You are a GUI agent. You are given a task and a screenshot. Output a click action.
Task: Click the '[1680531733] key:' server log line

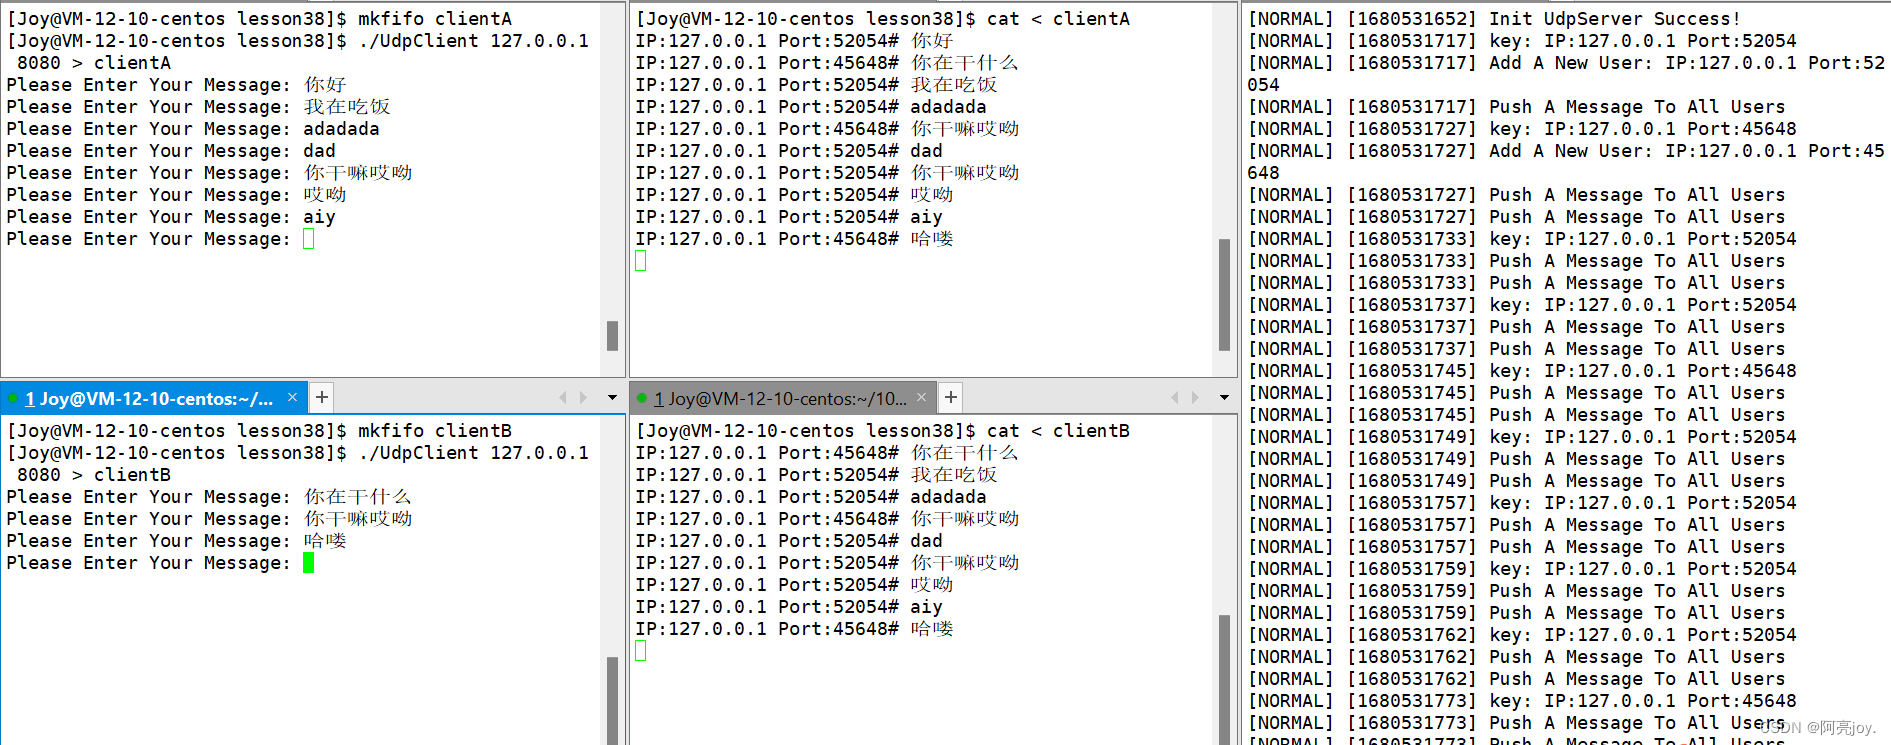tap(1522, 239)
